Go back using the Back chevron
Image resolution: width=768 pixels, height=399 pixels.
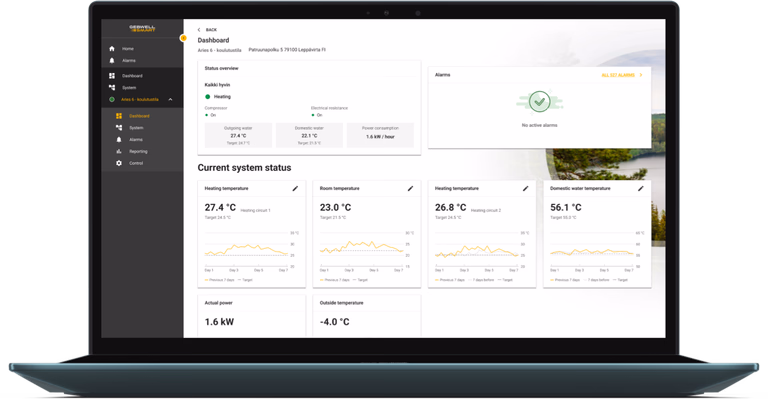199,30
